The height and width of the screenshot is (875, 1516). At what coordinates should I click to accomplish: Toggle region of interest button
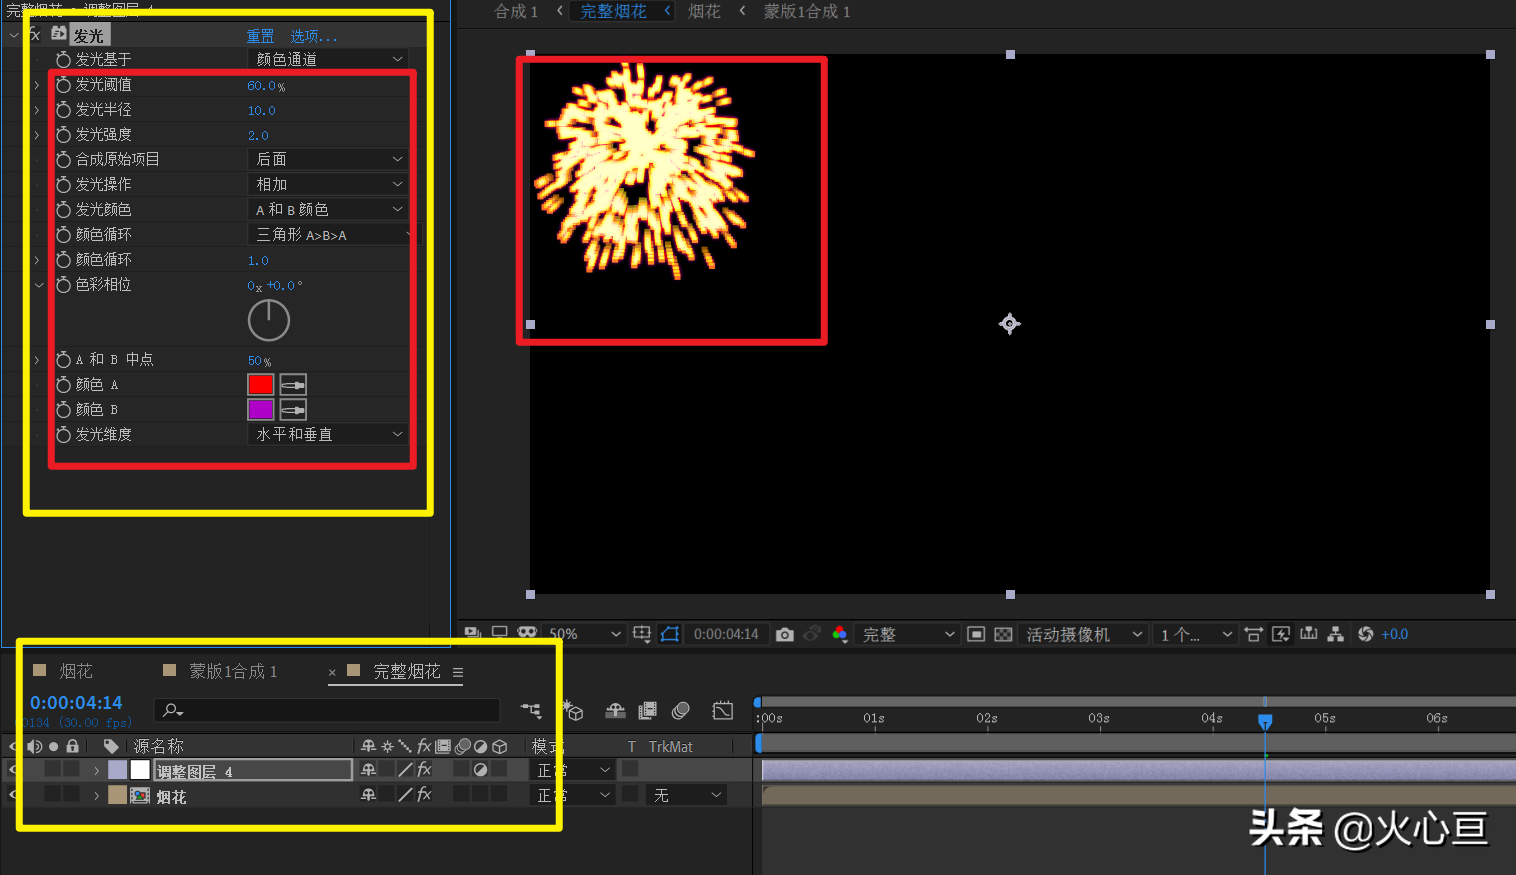click(976, 634)
